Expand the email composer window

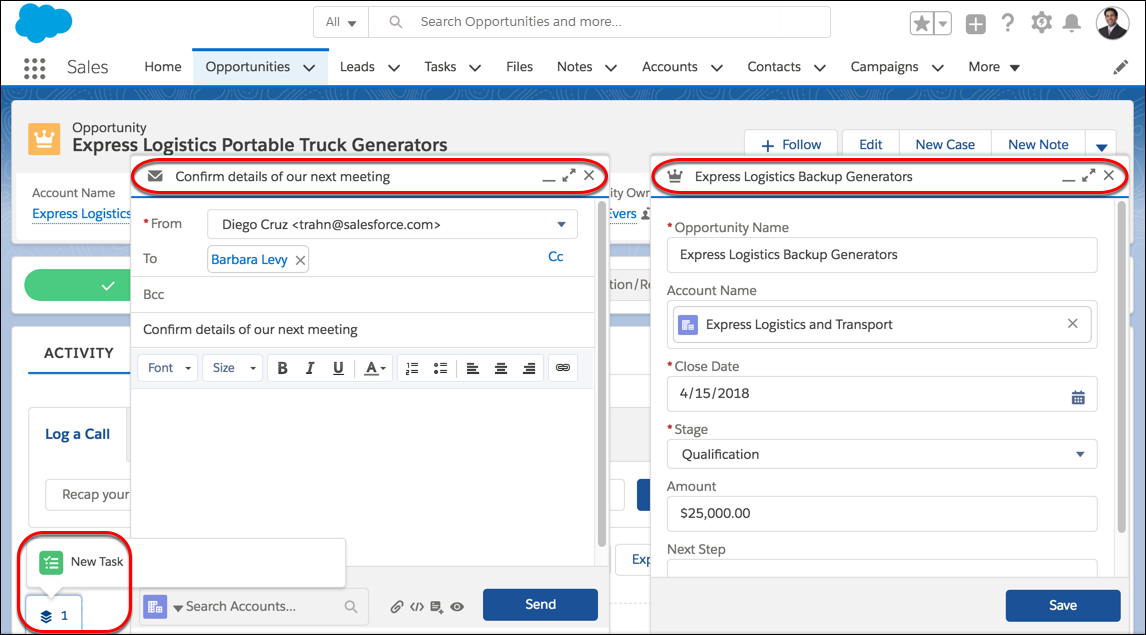[x=569, y=175]
